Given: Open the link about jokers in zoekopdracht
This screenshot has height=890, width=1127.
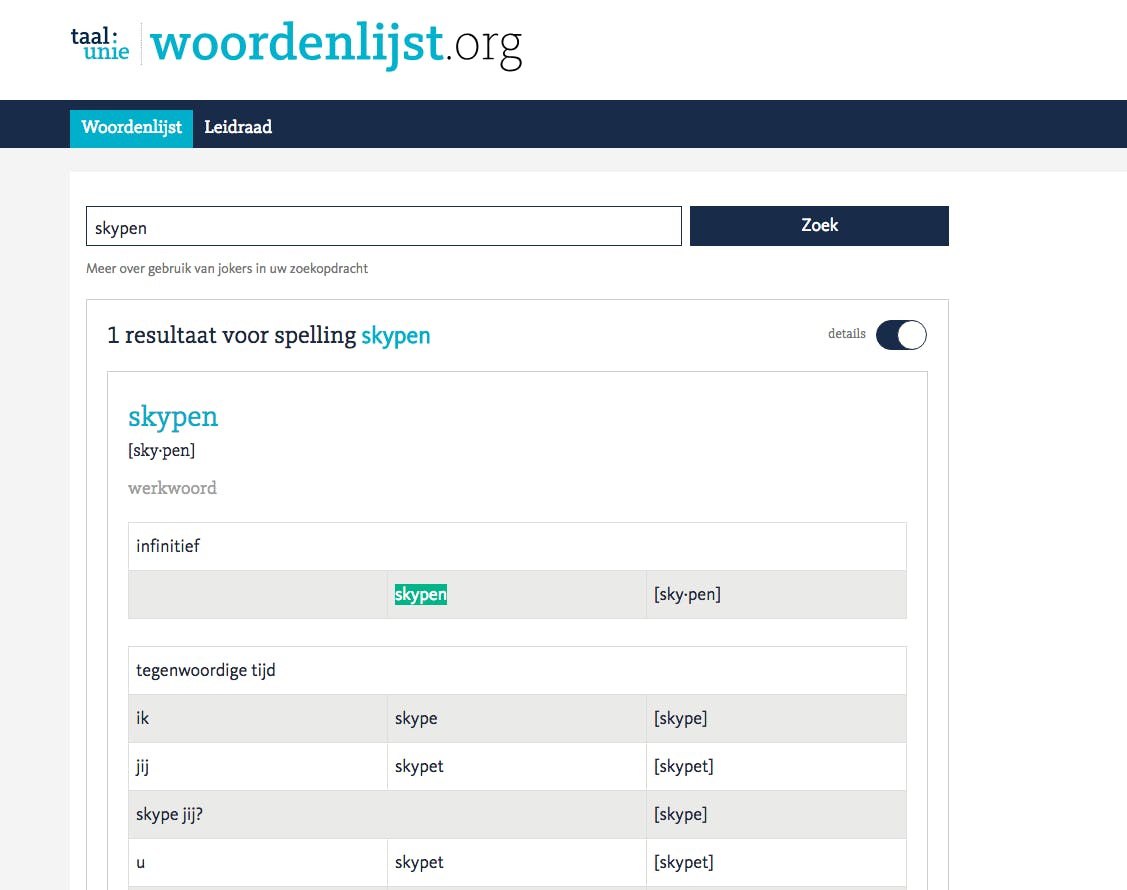Looking at the screenshot, I should (x=227, y=268).
